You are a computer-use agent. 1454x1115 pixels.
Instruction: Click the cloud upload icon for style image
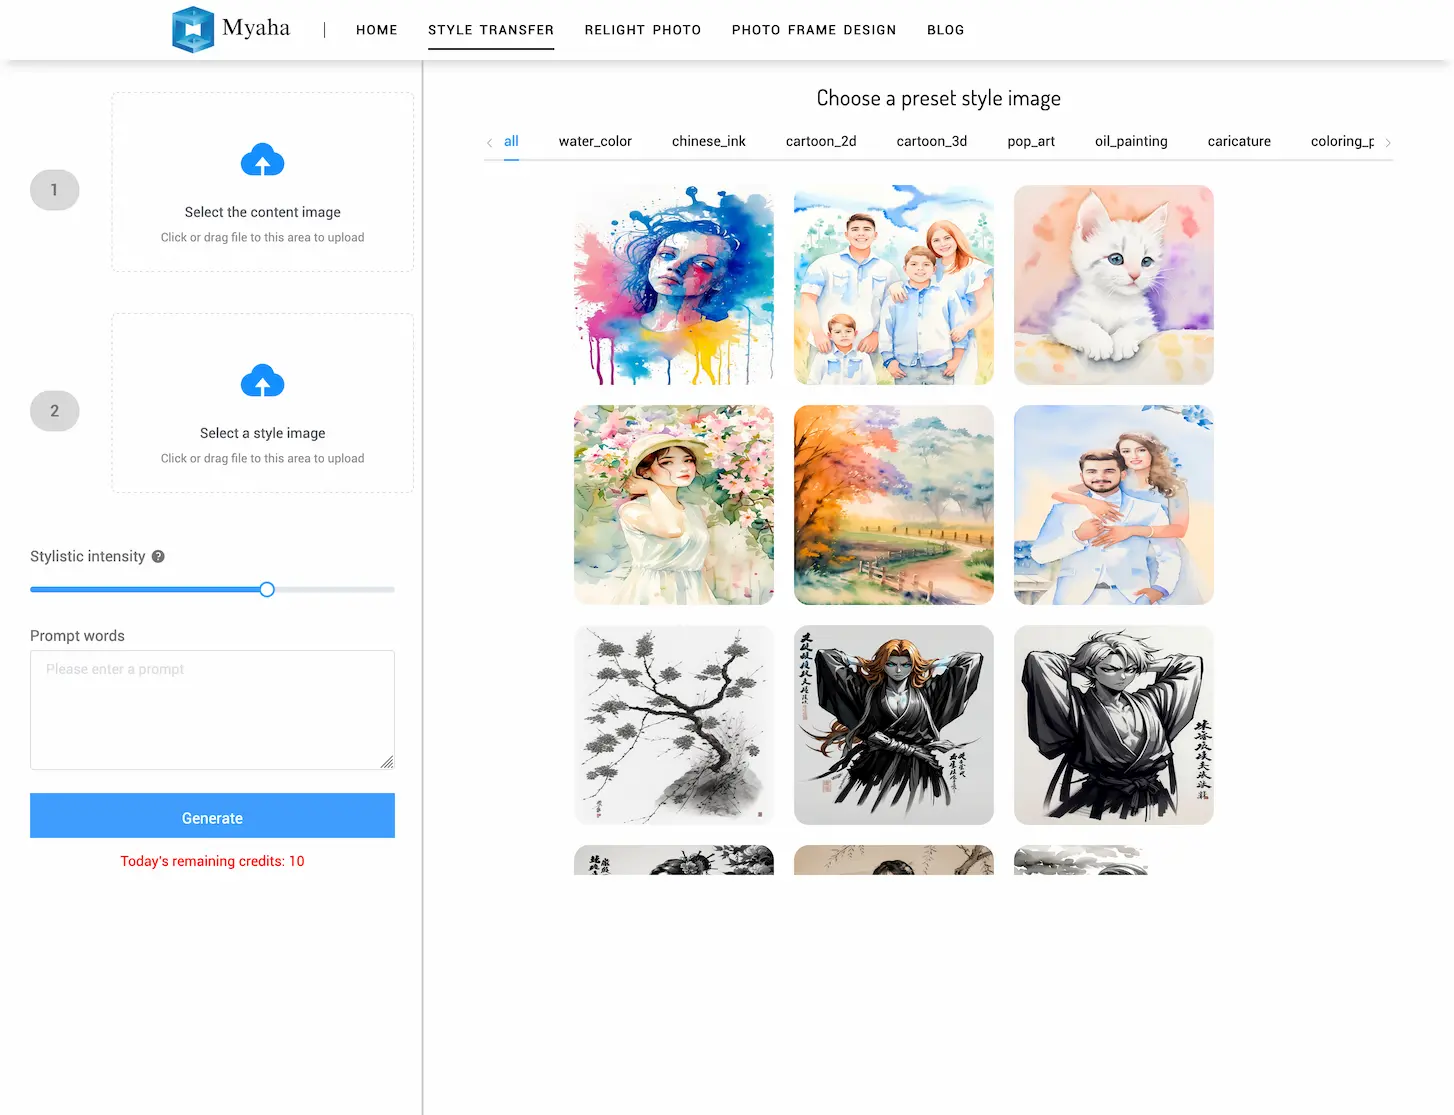pos(262,381)
